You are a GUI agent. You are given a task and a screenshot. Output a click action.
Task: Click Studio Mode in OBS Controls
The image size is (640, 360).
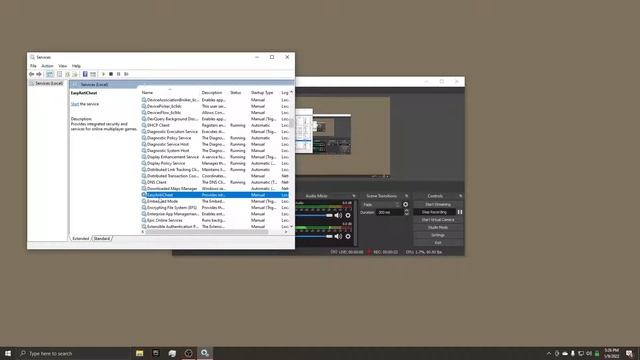[438, 227]
